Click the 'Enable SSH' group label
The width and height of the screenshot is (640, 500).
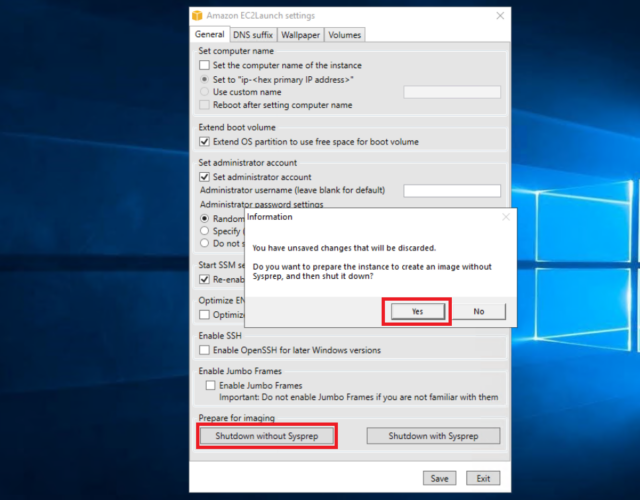220,336
